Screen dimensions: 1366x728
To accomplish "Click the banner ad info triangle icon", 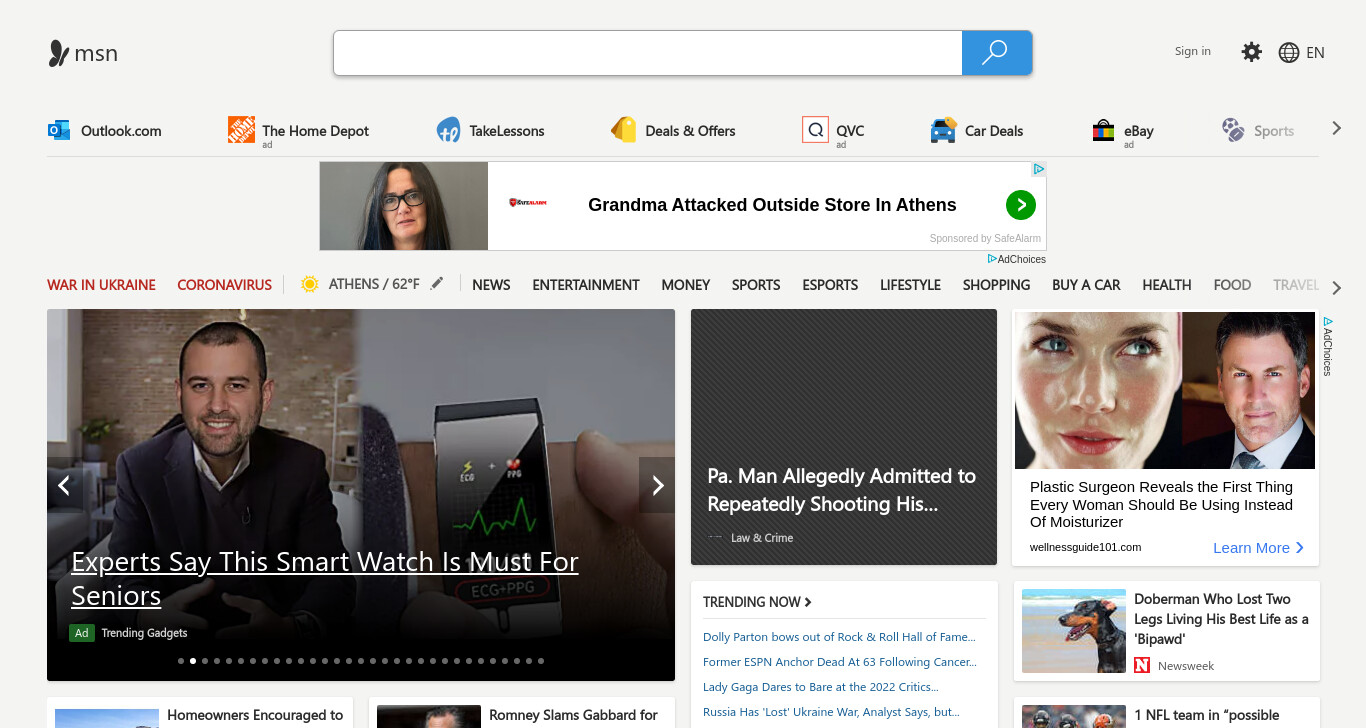I will tap(1039, 169).
